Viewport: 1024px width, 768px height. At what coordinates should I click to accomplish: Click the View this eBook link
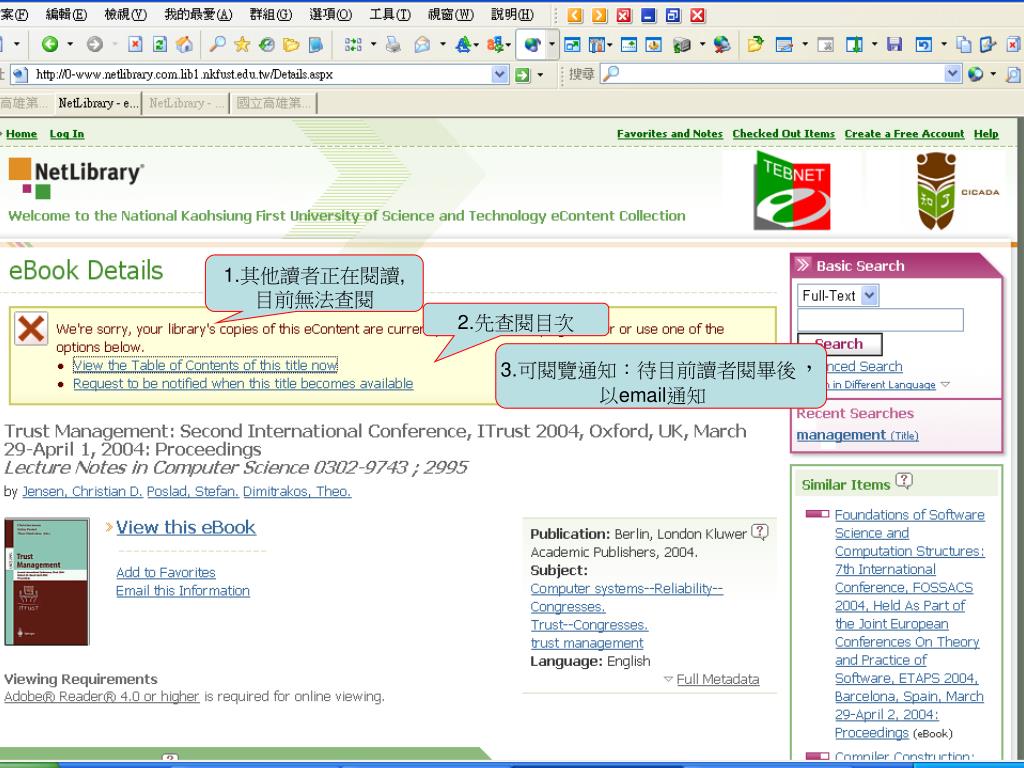pos(186,527)
